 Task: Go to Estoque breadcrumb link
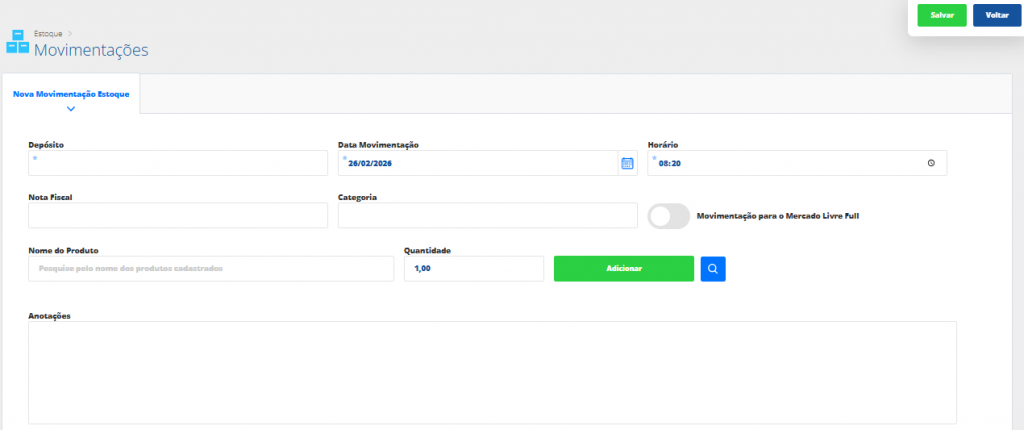pos(48,33)
